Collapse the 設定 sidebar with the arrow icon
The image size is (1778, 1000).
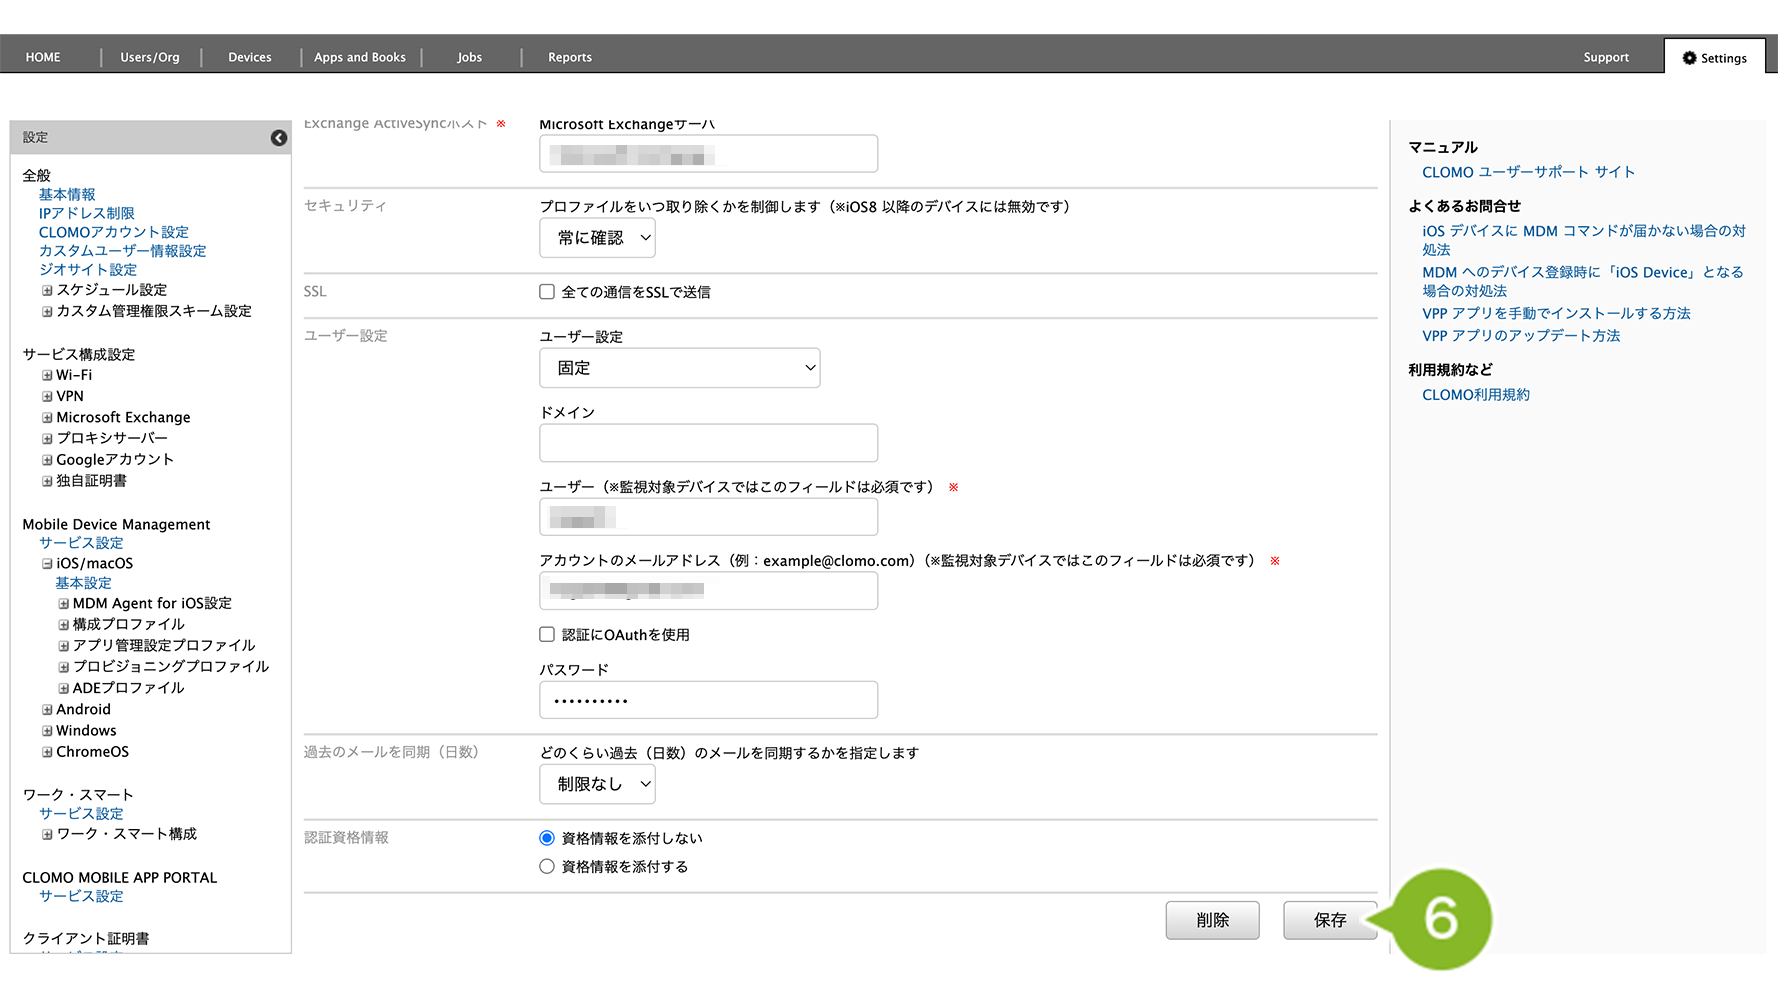point(279,138)
